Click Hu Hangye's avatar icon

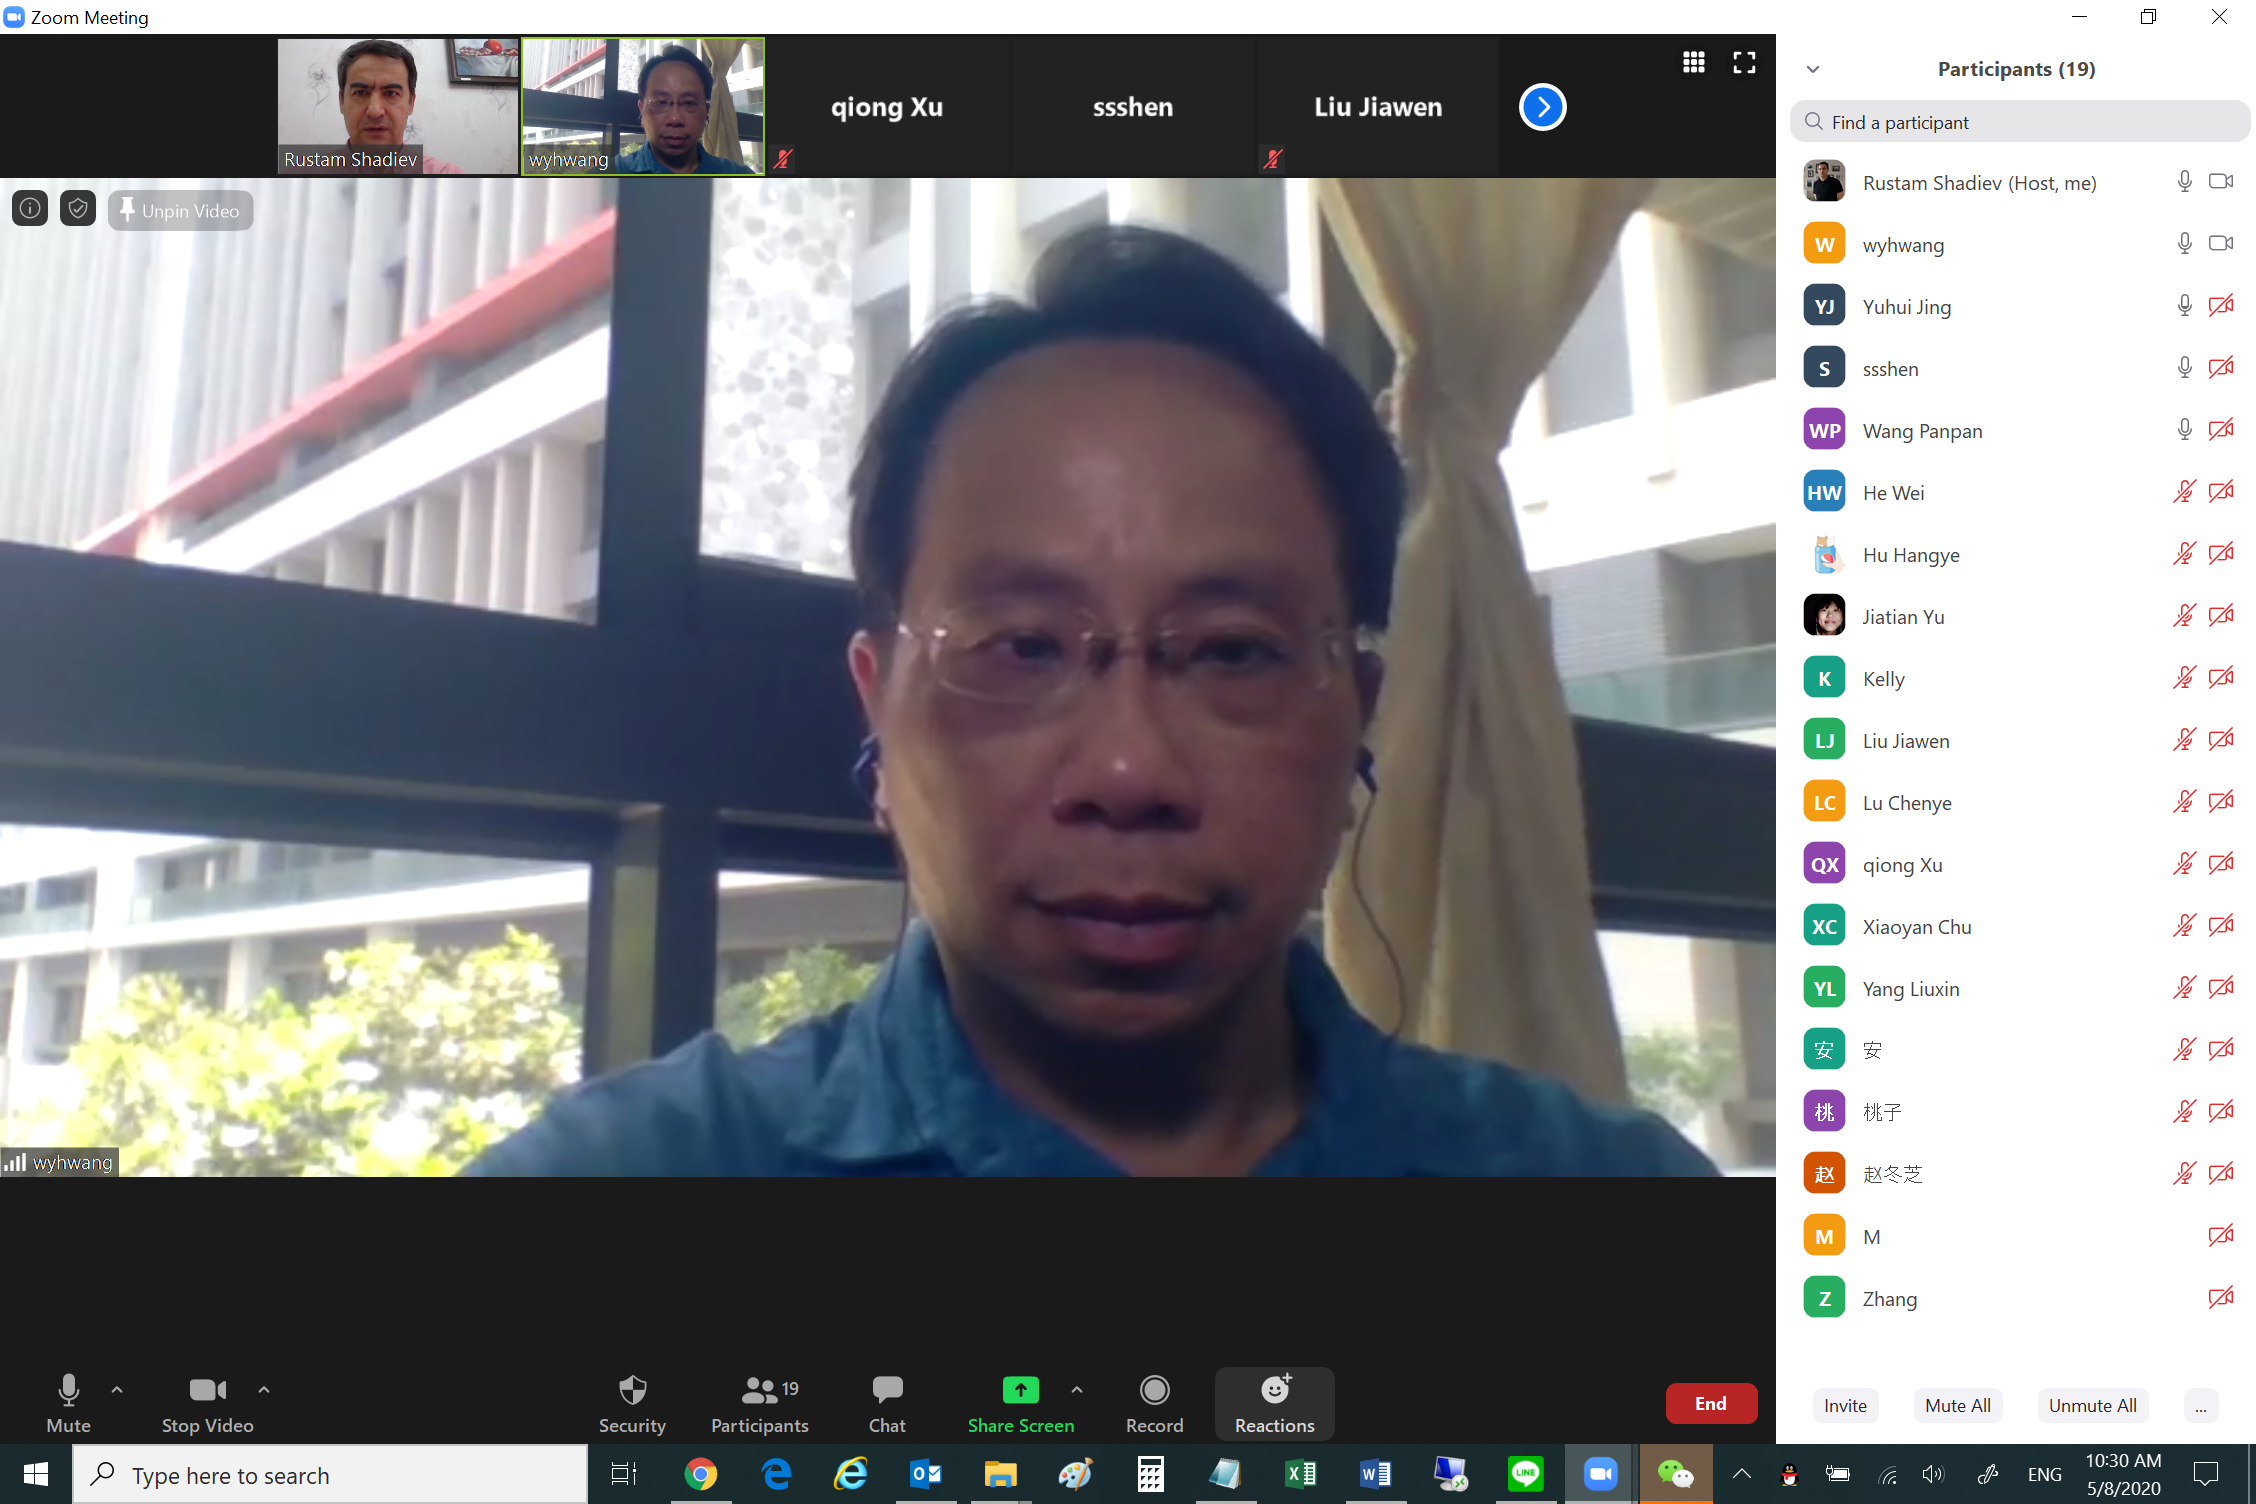pyautogui.click(x=1824, y=554)
